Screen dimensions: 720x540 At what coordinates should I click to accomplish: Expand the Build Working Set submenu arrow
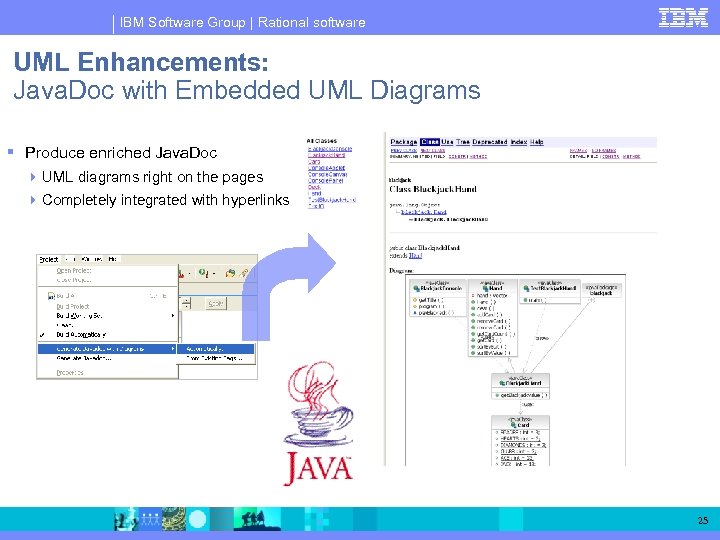pos(173,315)
